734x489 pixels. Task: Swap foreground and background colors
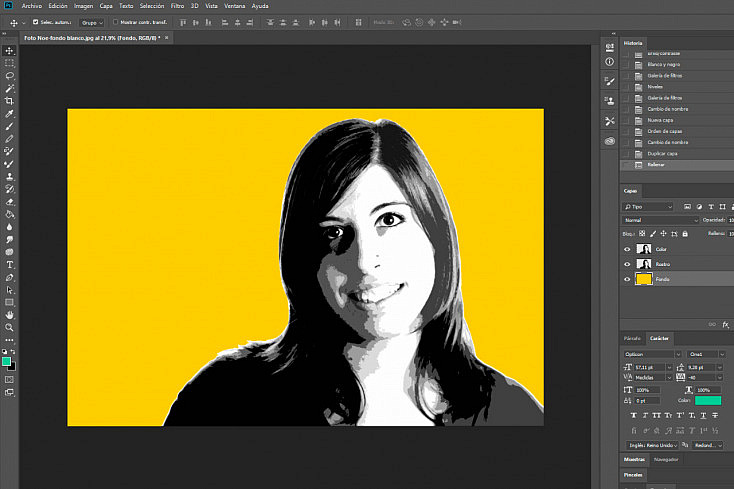point(13,351)
